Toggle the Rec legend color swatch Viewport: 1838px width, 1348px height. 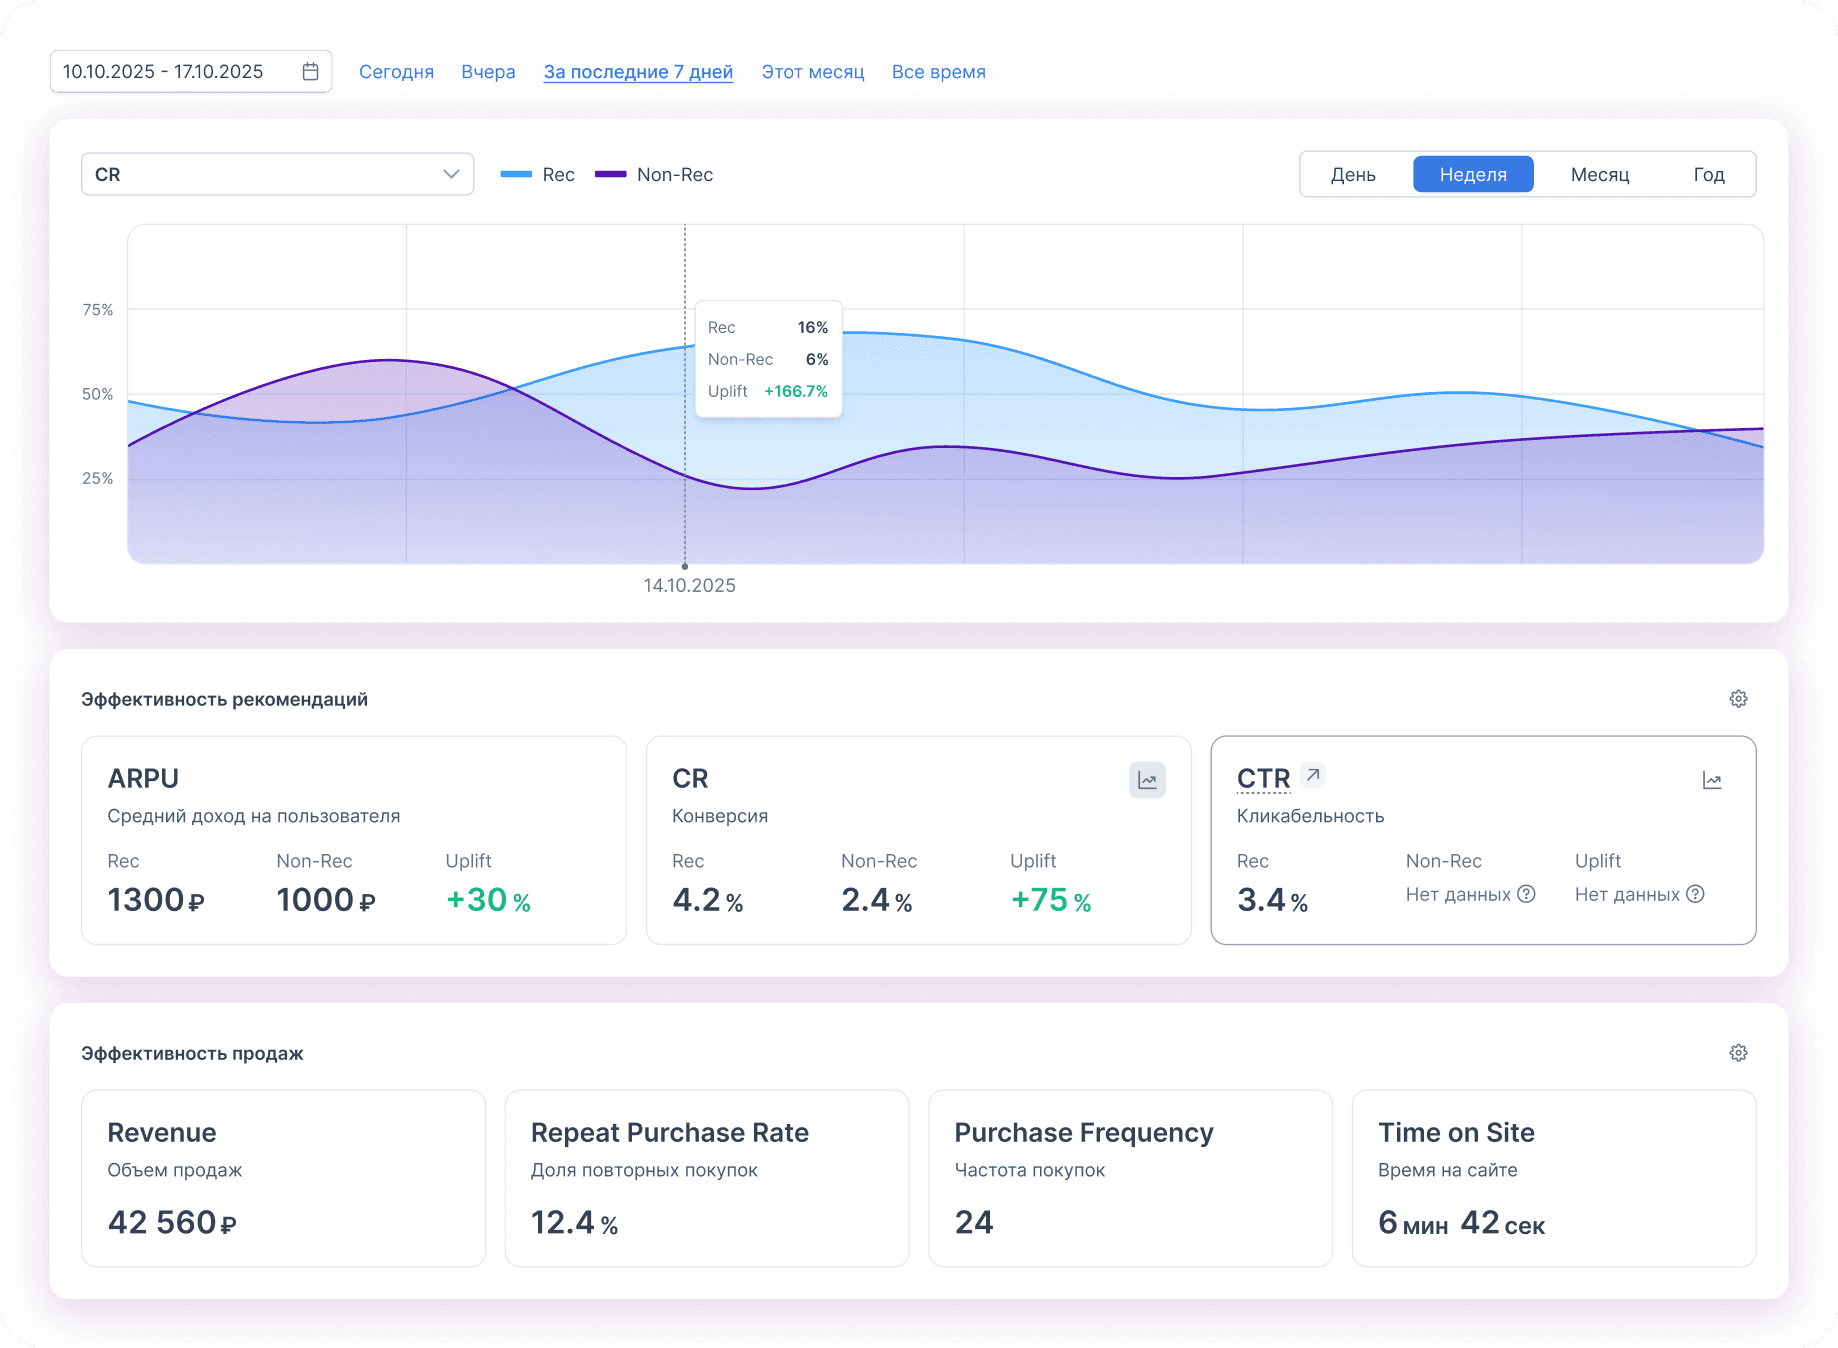point(516,175)
